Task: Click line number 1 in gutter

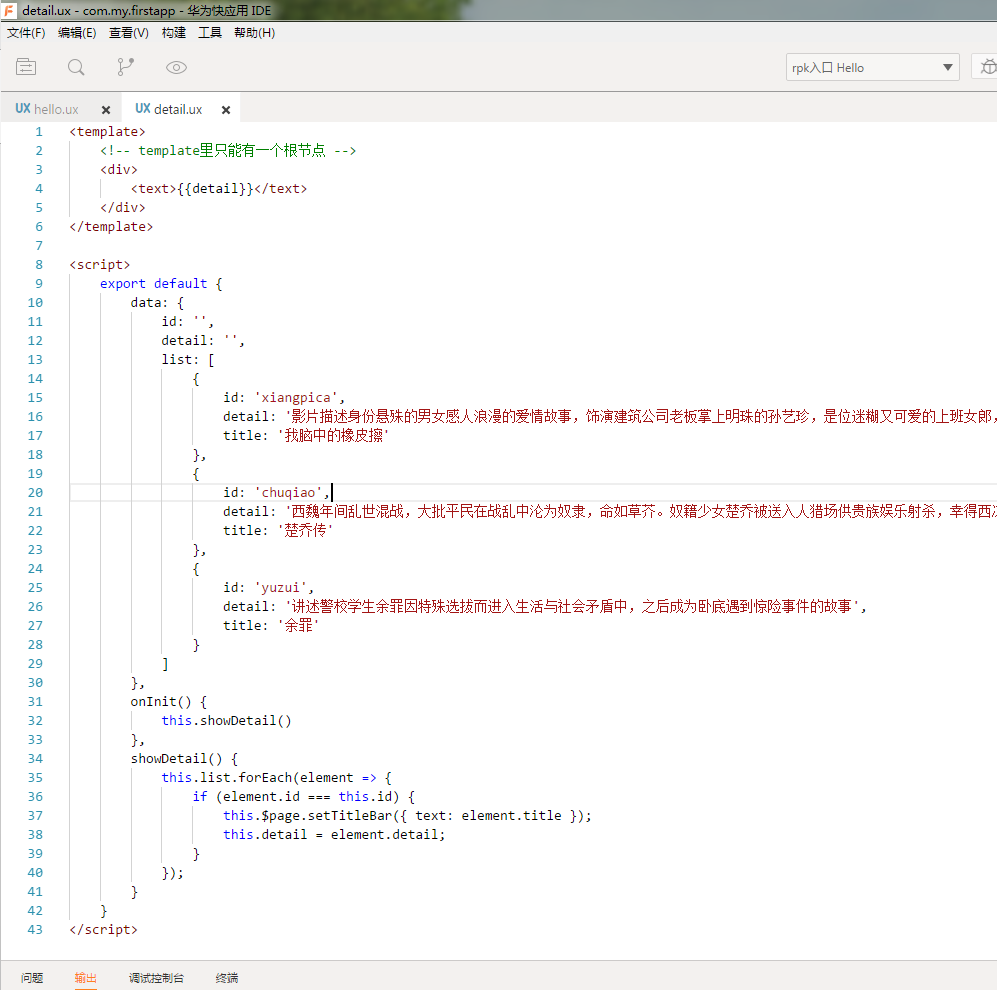Action: 39,132
